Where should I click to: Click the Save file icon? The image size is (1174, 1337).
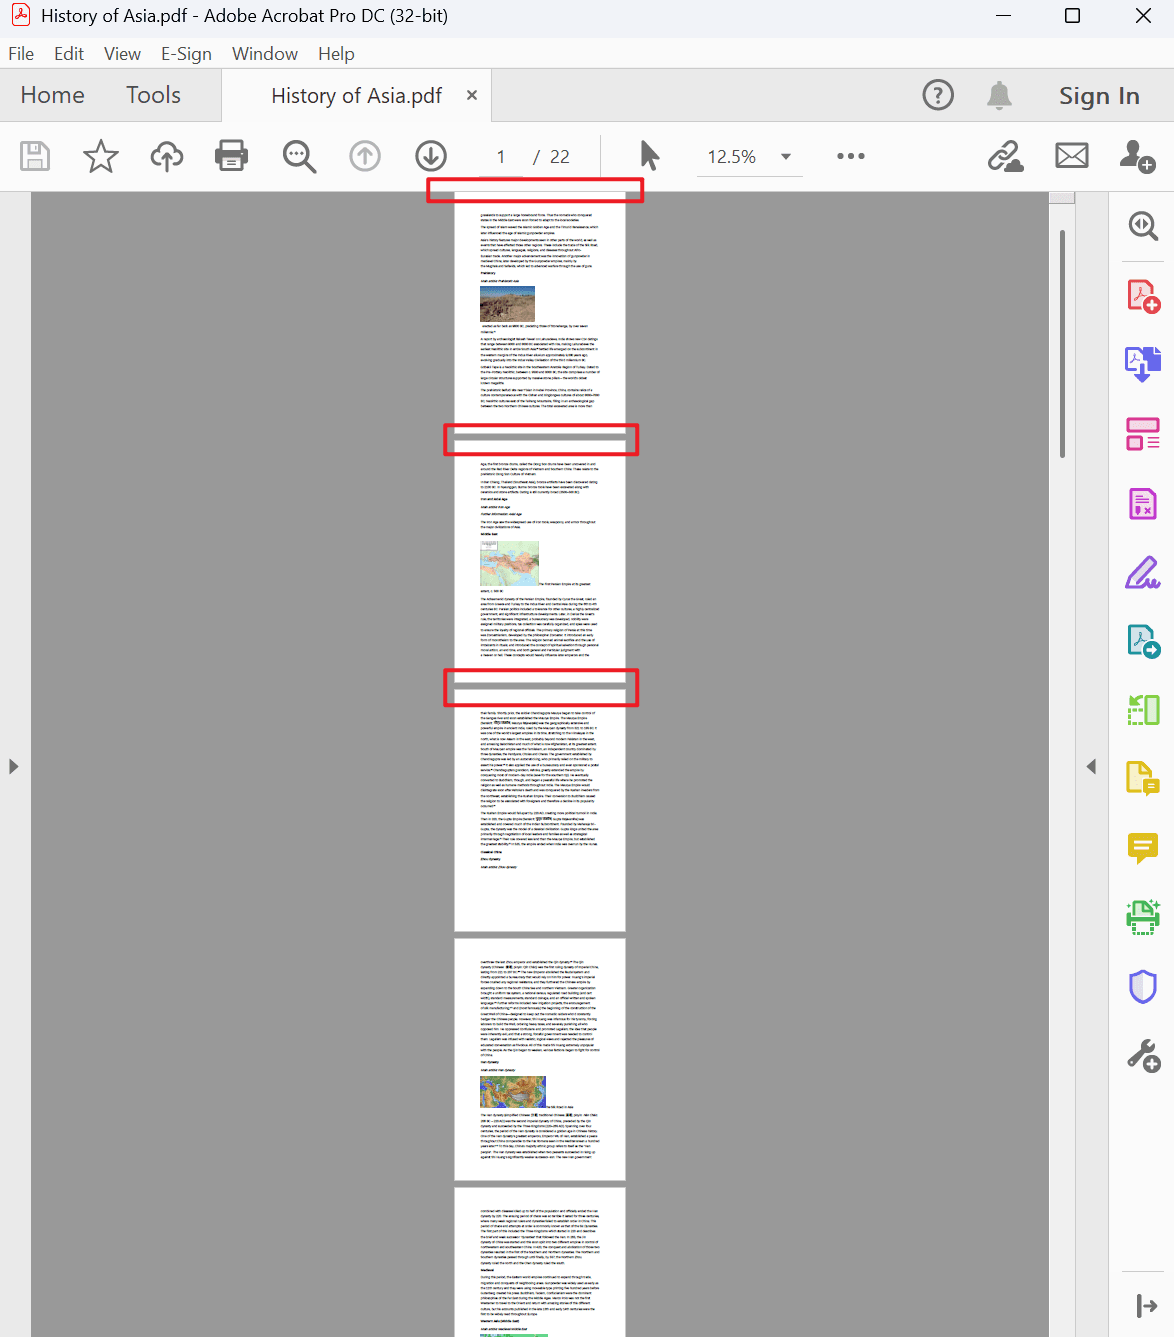click(35, 156)
